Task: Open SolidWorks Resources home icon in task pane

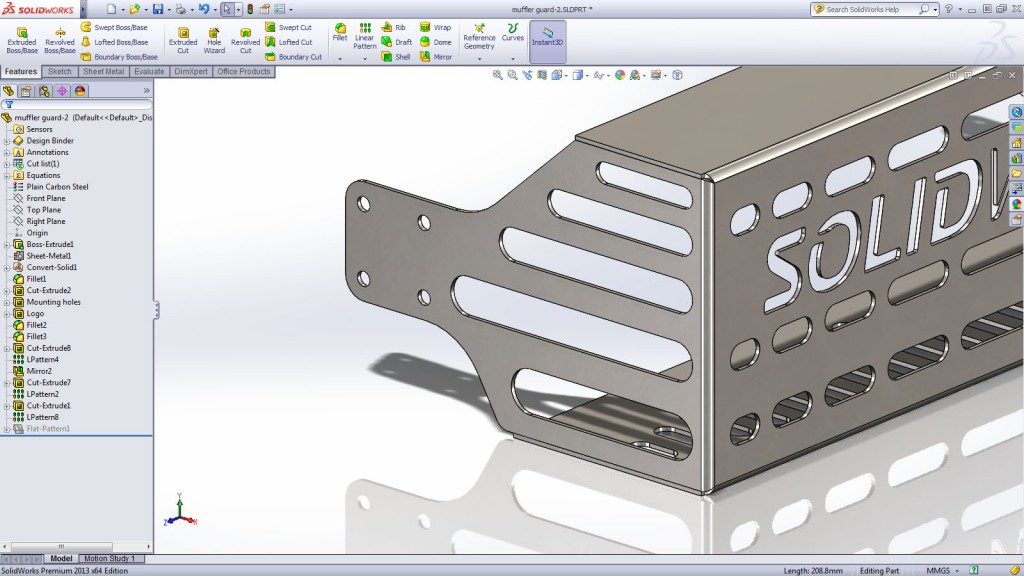Action: (1016, 142)
